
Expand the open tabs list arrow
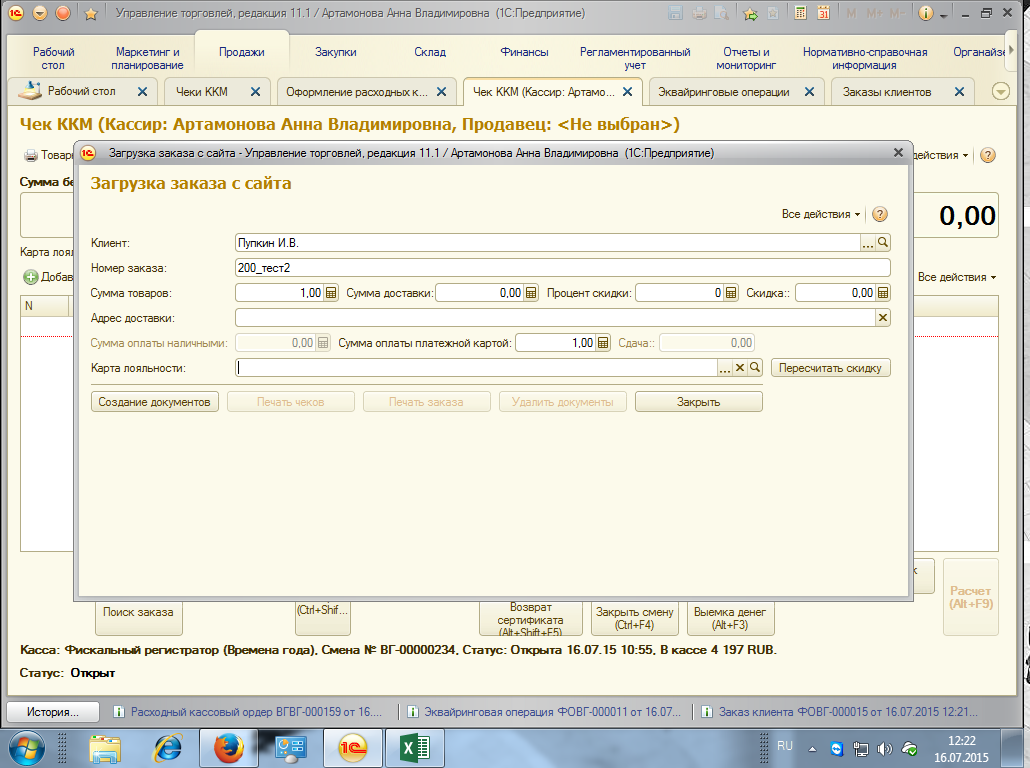[1000, 92]
